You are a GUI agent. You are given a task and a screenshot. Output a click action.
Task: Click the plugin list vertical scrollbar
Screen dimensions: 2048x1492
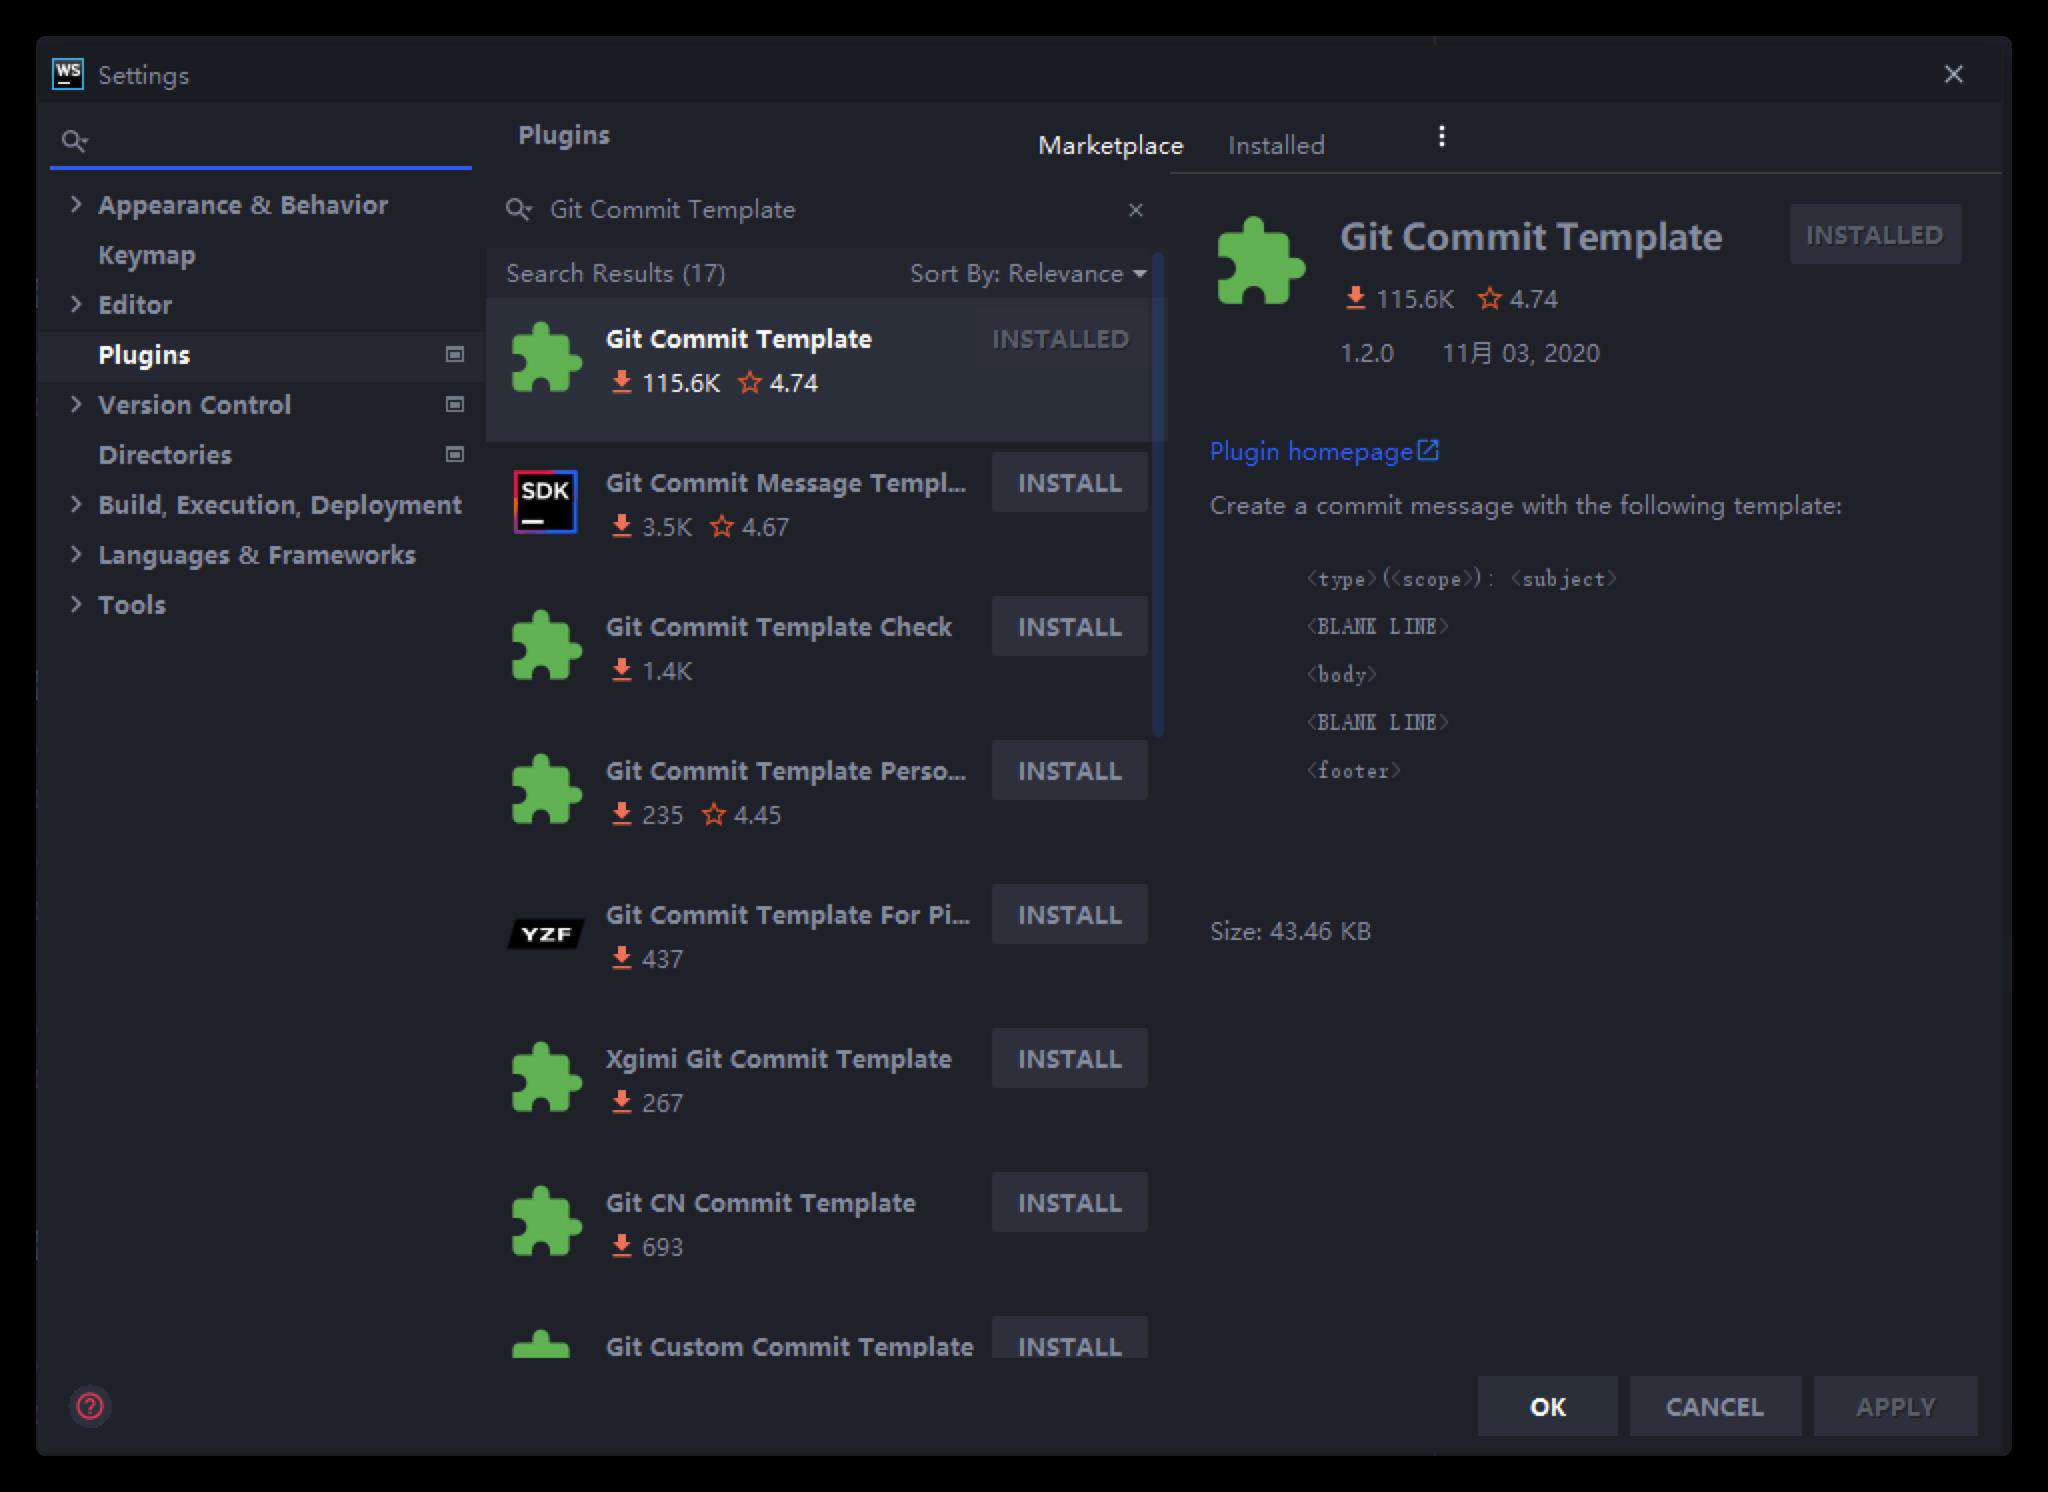click(1158, 495)
